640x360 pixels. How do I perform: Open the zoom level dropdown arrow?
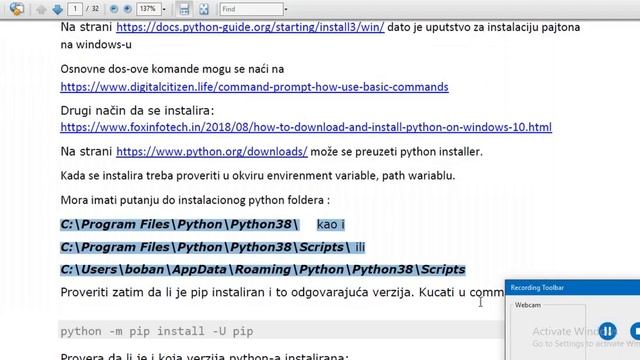click(x=164, y=9)
